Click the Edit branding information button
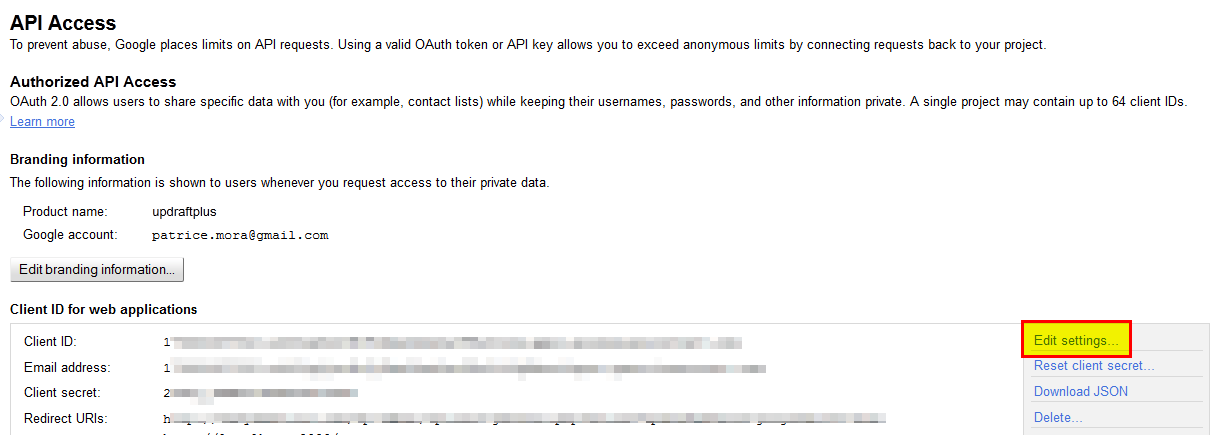This screenshot has height=435, width=1211. [97, 270]
